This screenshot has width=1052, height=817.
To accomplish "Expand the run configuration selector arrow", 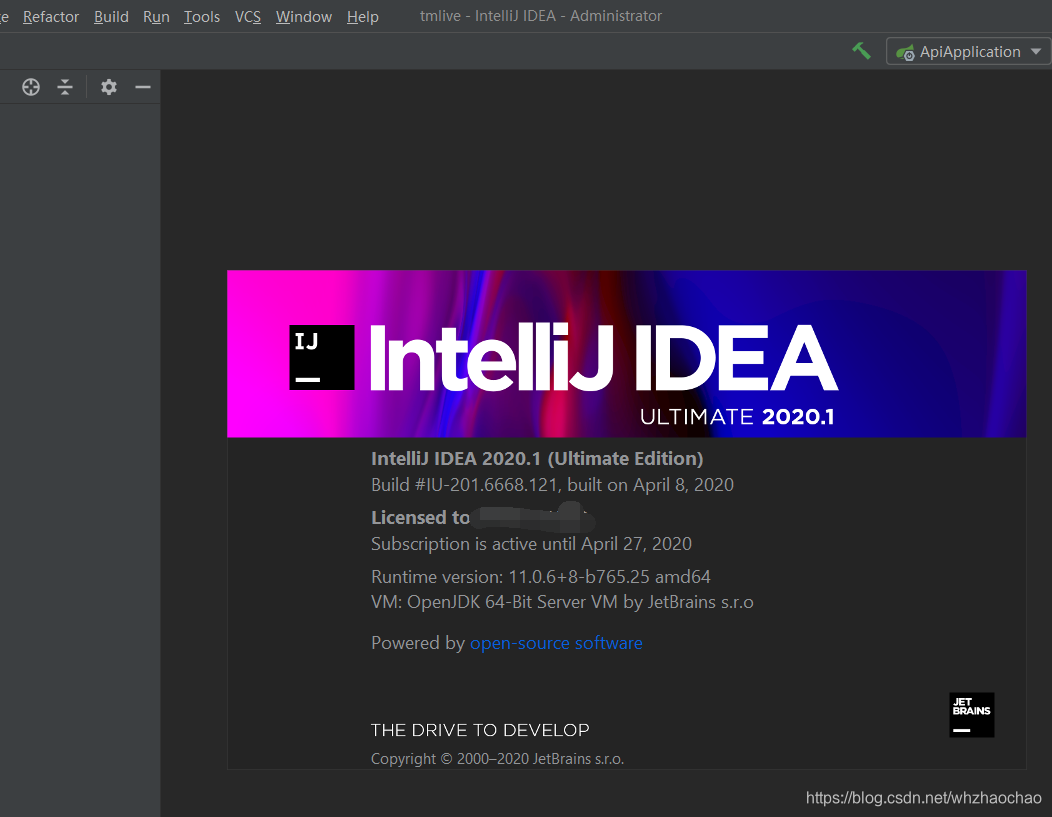I will click(x=1035, y=51).
